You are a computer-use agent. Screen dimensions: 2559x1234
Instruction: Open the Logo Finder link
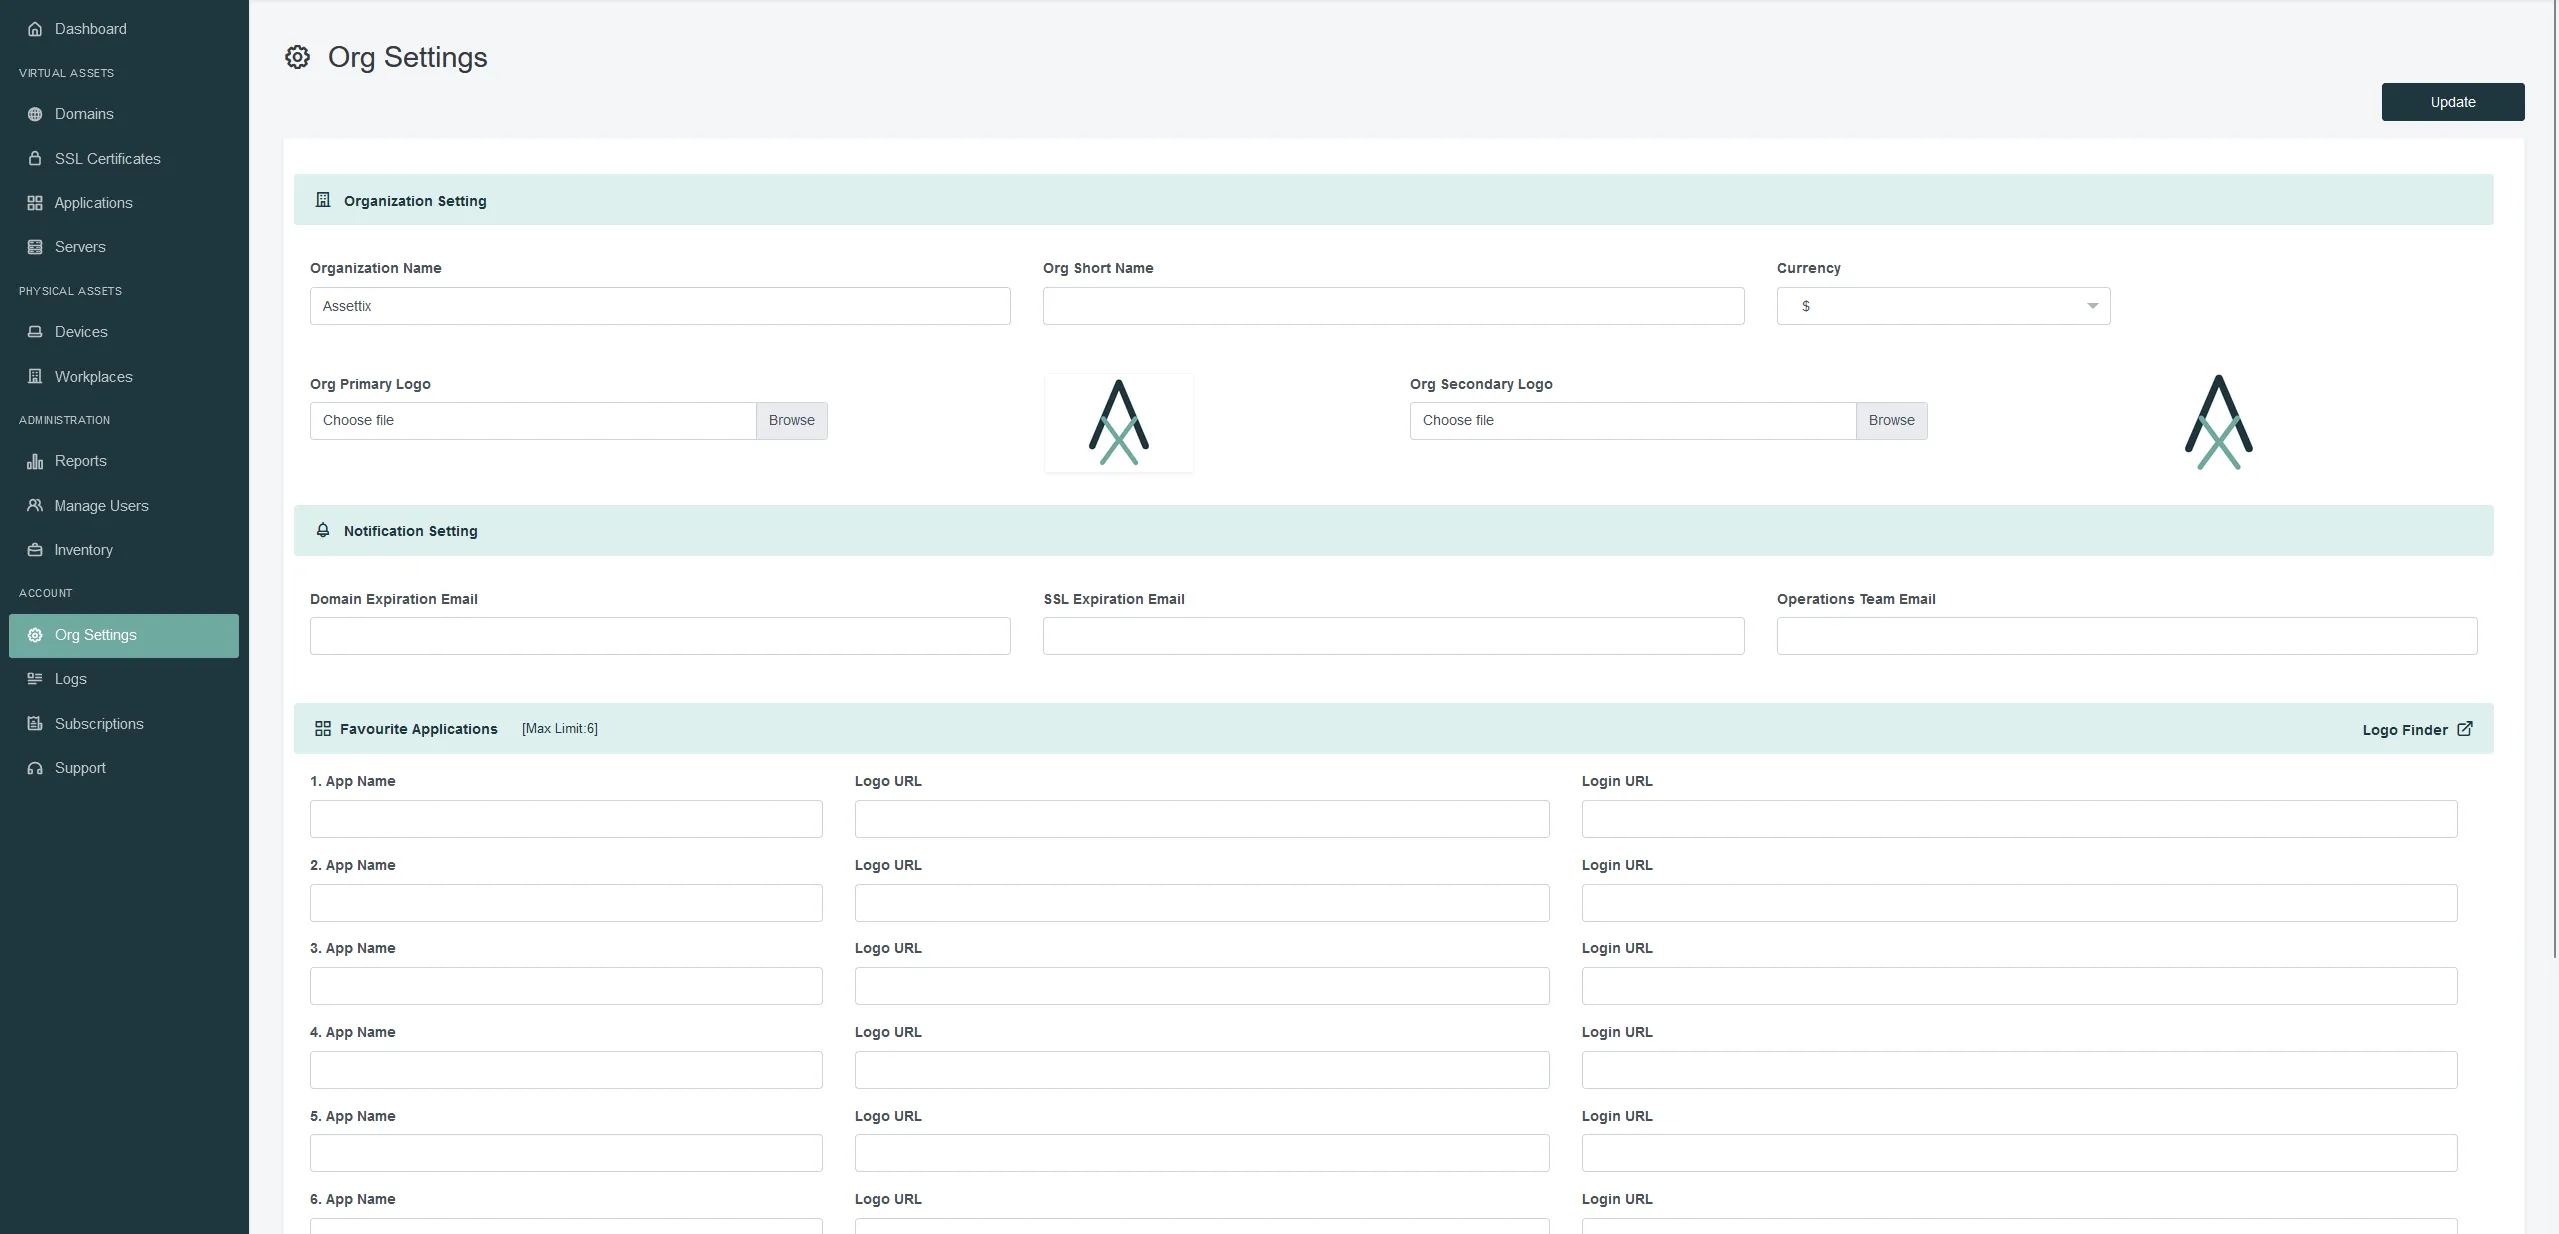2417,729
